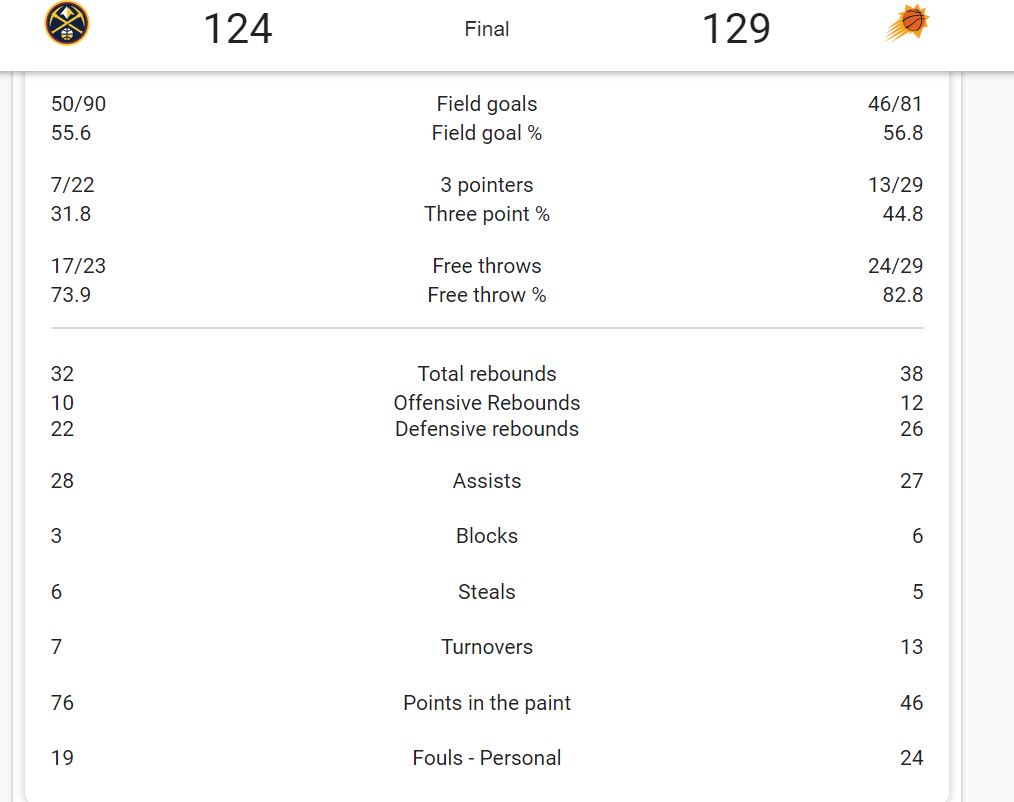This screenshot has width=1014, height=802.
Task: Click the Defensive rebounds label
Action: 487,429
